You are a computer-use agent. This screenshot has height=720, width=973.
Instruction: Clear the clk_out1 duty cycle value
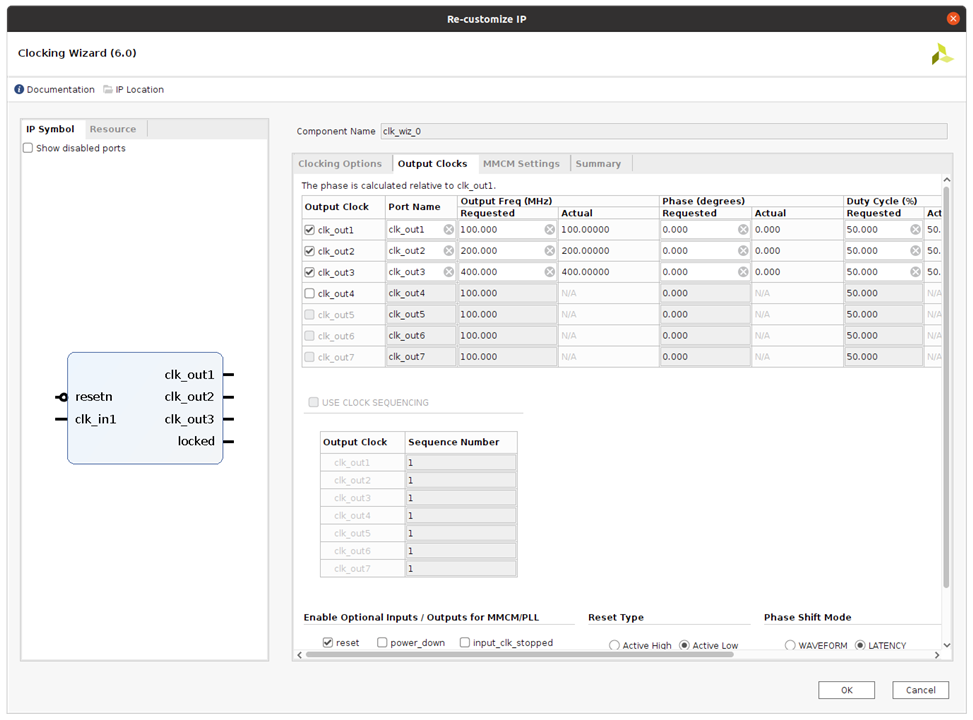[915, 230]
